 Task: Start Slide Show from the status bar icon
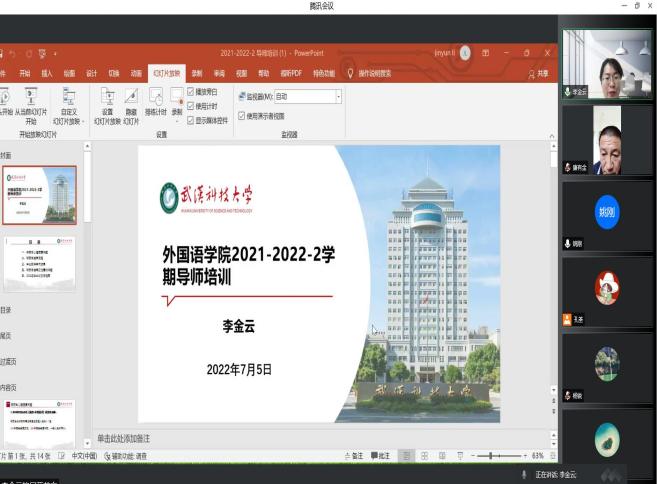pyautogui.click(x=460, y=456)
